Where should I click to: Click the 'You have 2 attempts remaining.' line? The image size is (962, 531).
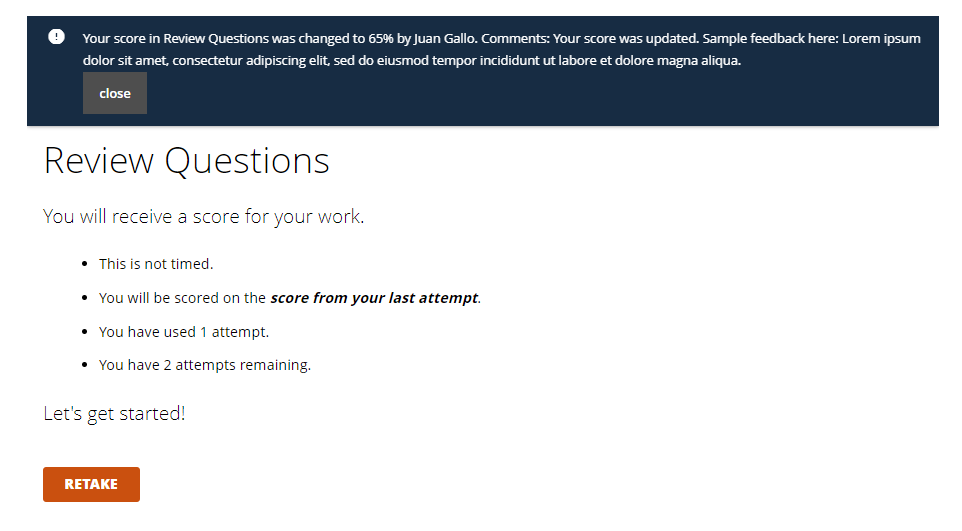(205, 365)
